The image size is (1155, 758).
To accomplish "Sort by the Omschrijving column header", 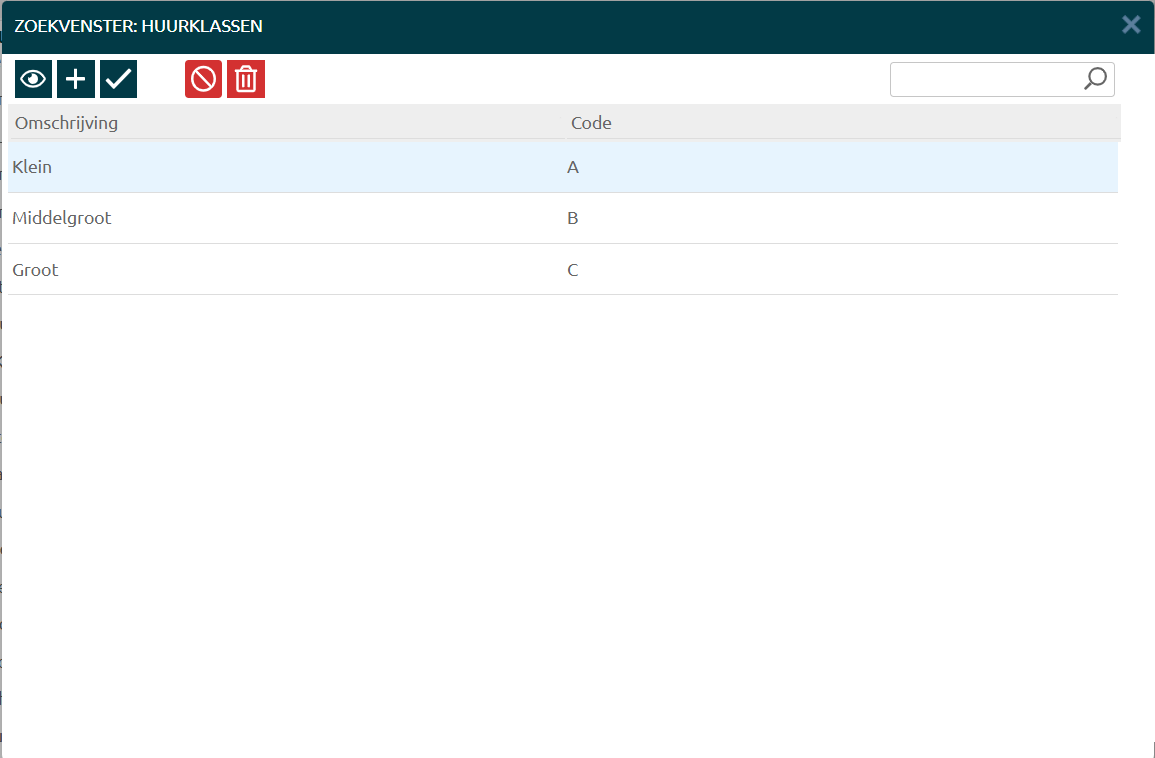I will click(x=67, y=123).
